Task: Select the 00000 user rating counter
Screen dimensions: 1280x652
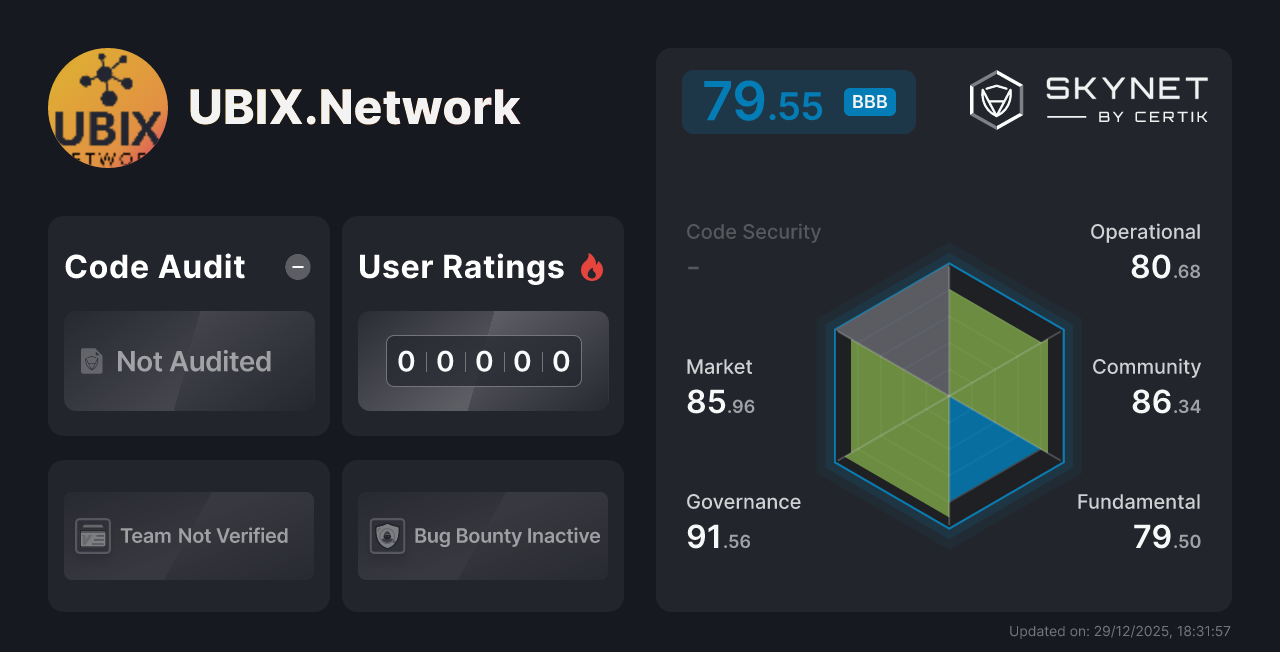Action: click(483, 361)
